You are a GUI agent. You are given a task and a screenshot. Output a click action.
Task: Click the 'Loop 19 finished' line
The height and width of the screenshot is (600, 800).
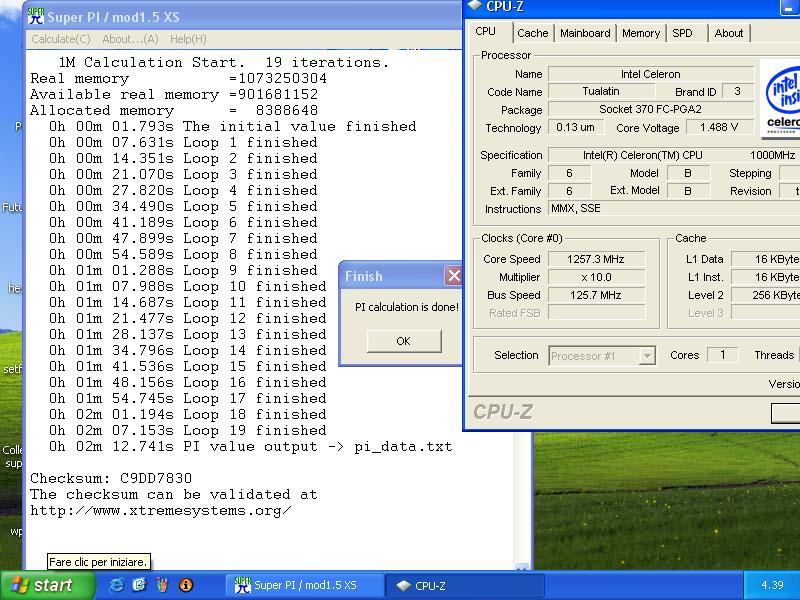coord(188,430)
